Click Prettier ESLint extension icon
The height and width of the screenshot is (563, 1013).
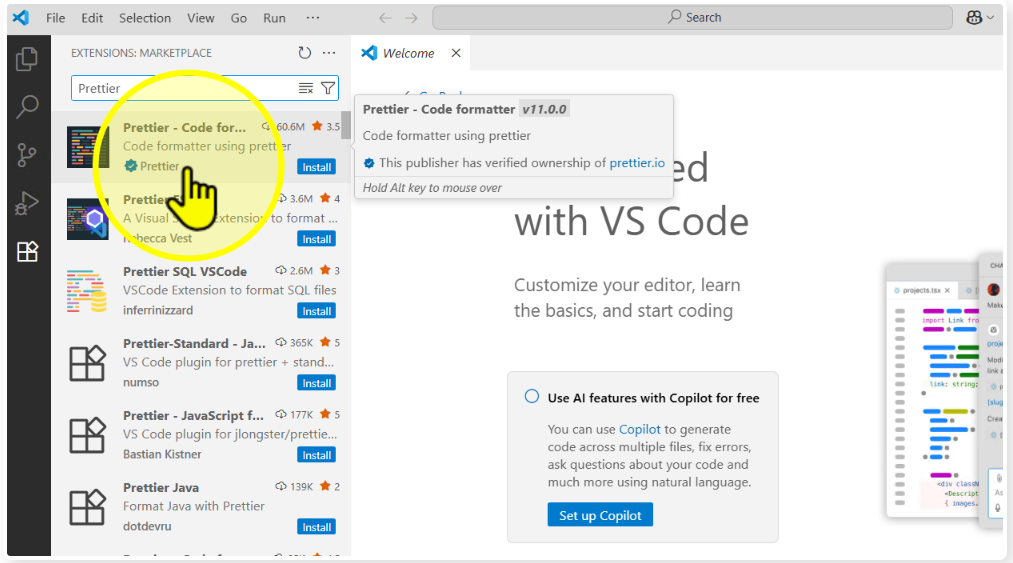click(x=87, y=219)
